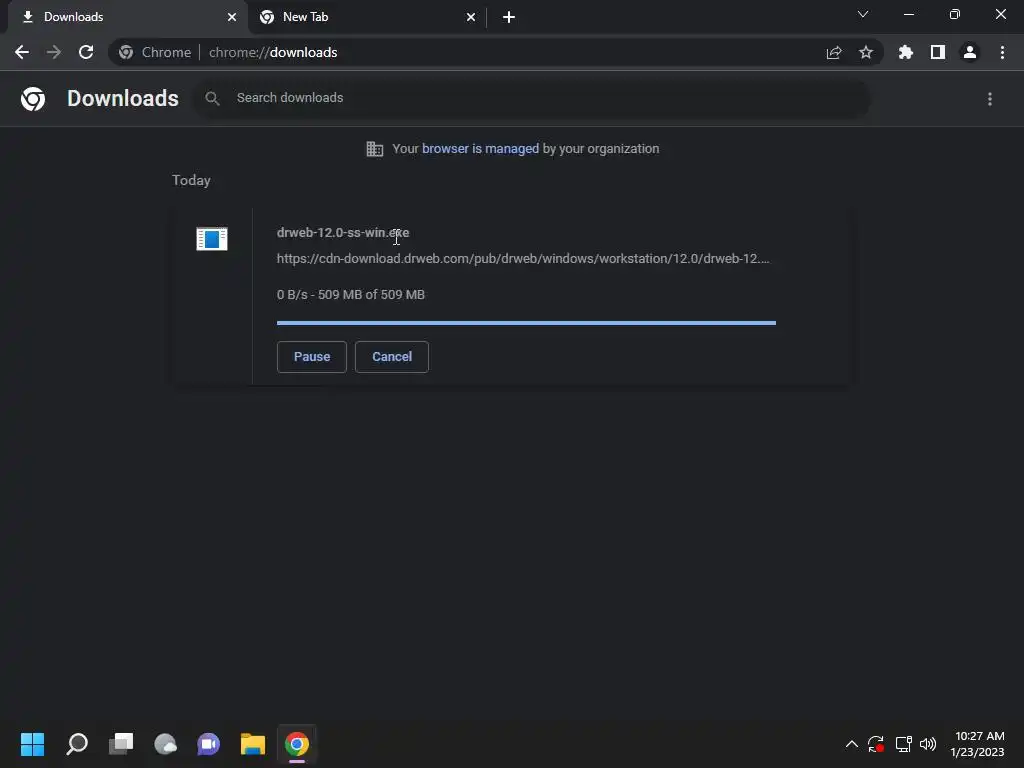Toggle the side panel icon

(938, 52)
